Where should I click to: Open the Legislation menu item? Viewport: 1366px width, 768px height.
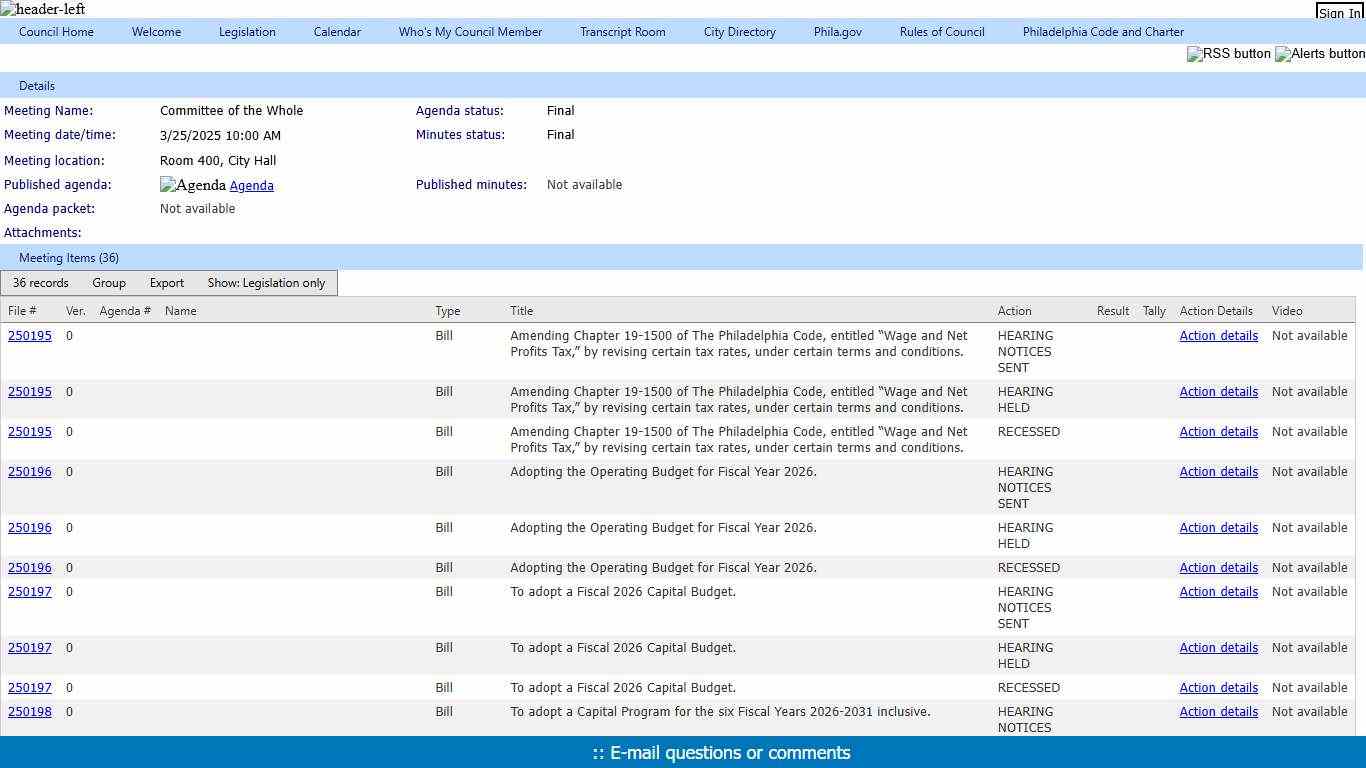point(247,32)
